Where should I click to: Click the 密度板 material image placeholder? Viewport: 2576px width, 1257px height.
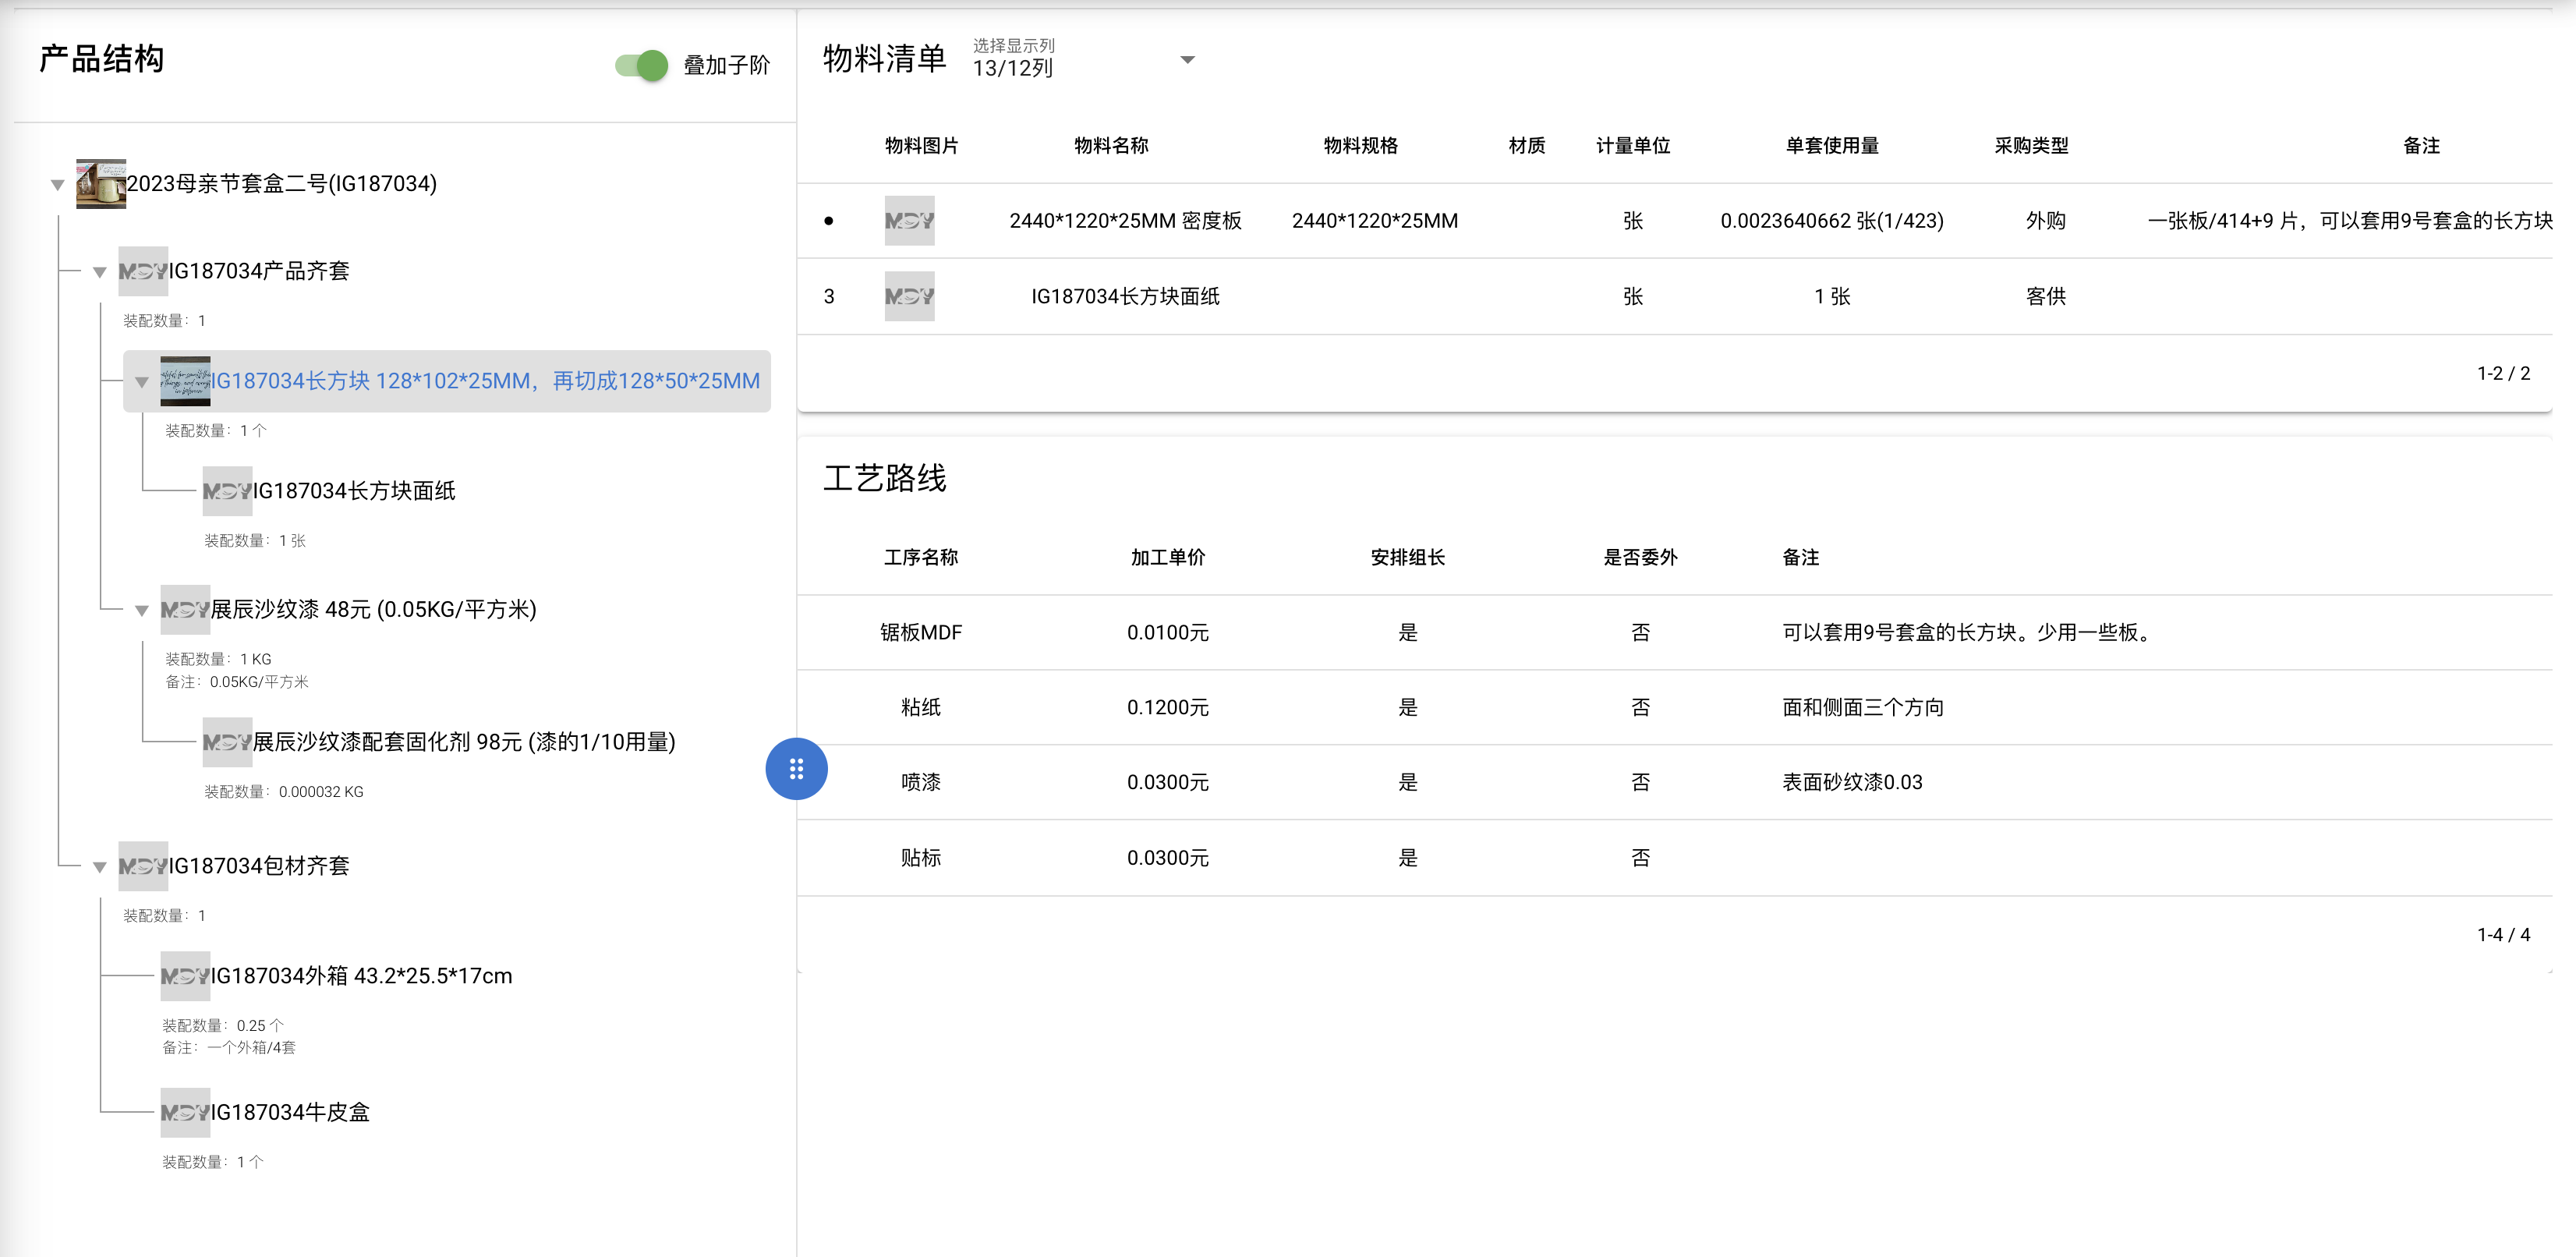(x=909, y=221)
